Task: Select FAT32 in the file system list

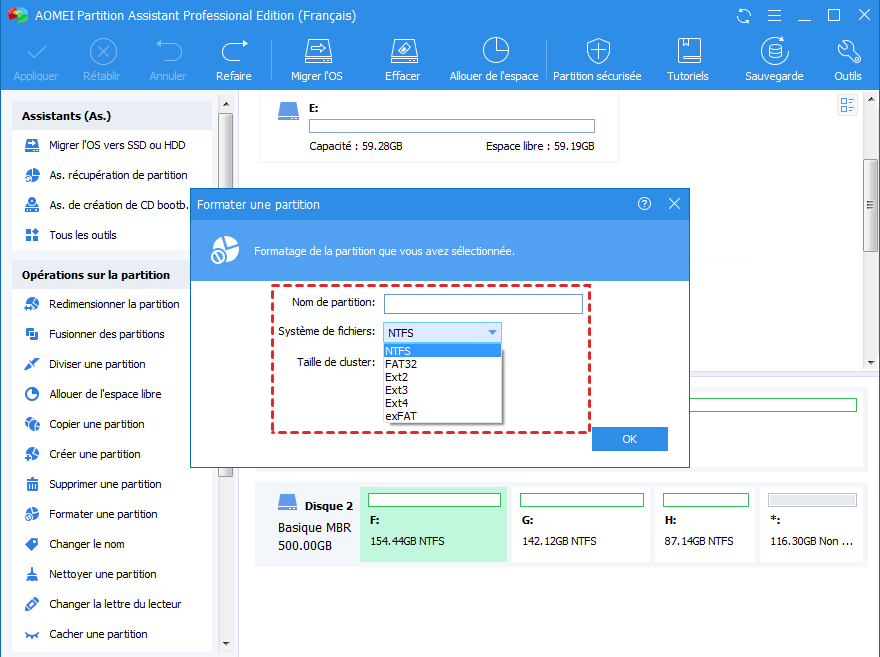Action: (442, 364)
